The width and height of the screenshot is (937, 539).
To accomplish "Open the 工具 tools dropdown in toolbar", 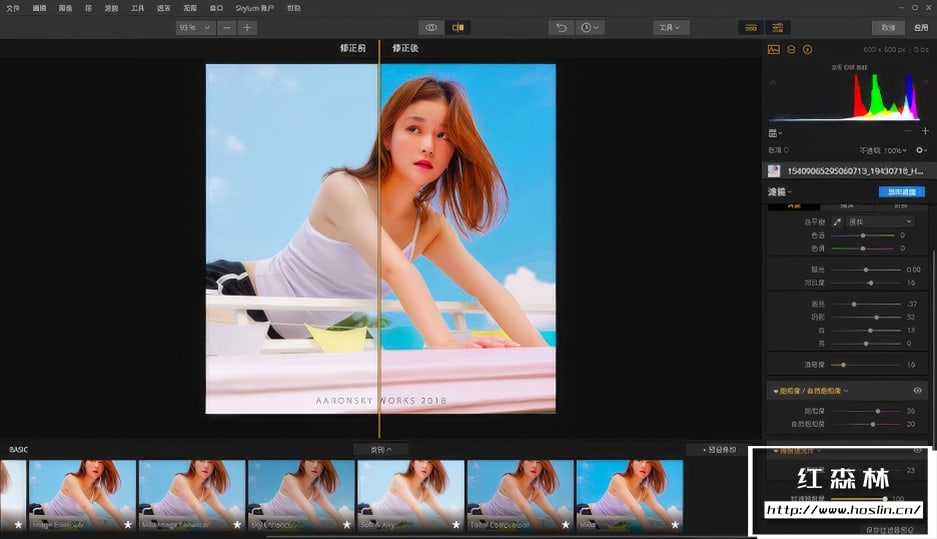I will coord(669,27).
